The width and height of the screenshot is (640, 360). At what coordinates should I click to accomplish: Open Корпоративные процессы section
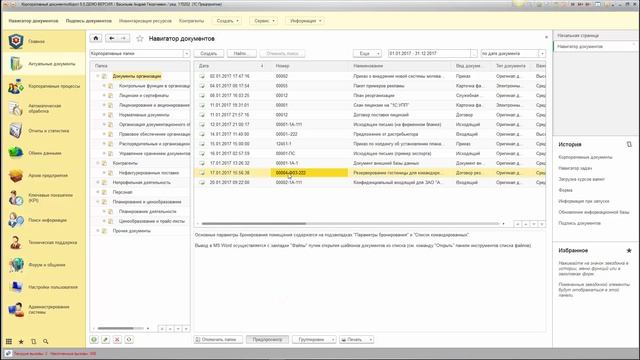pos(43,86)
